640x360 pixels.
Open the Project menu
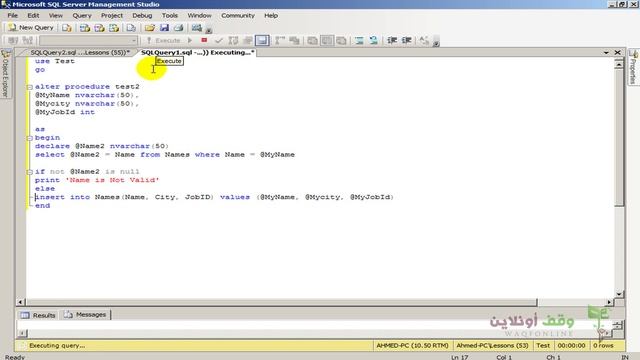tap(112, 16)
